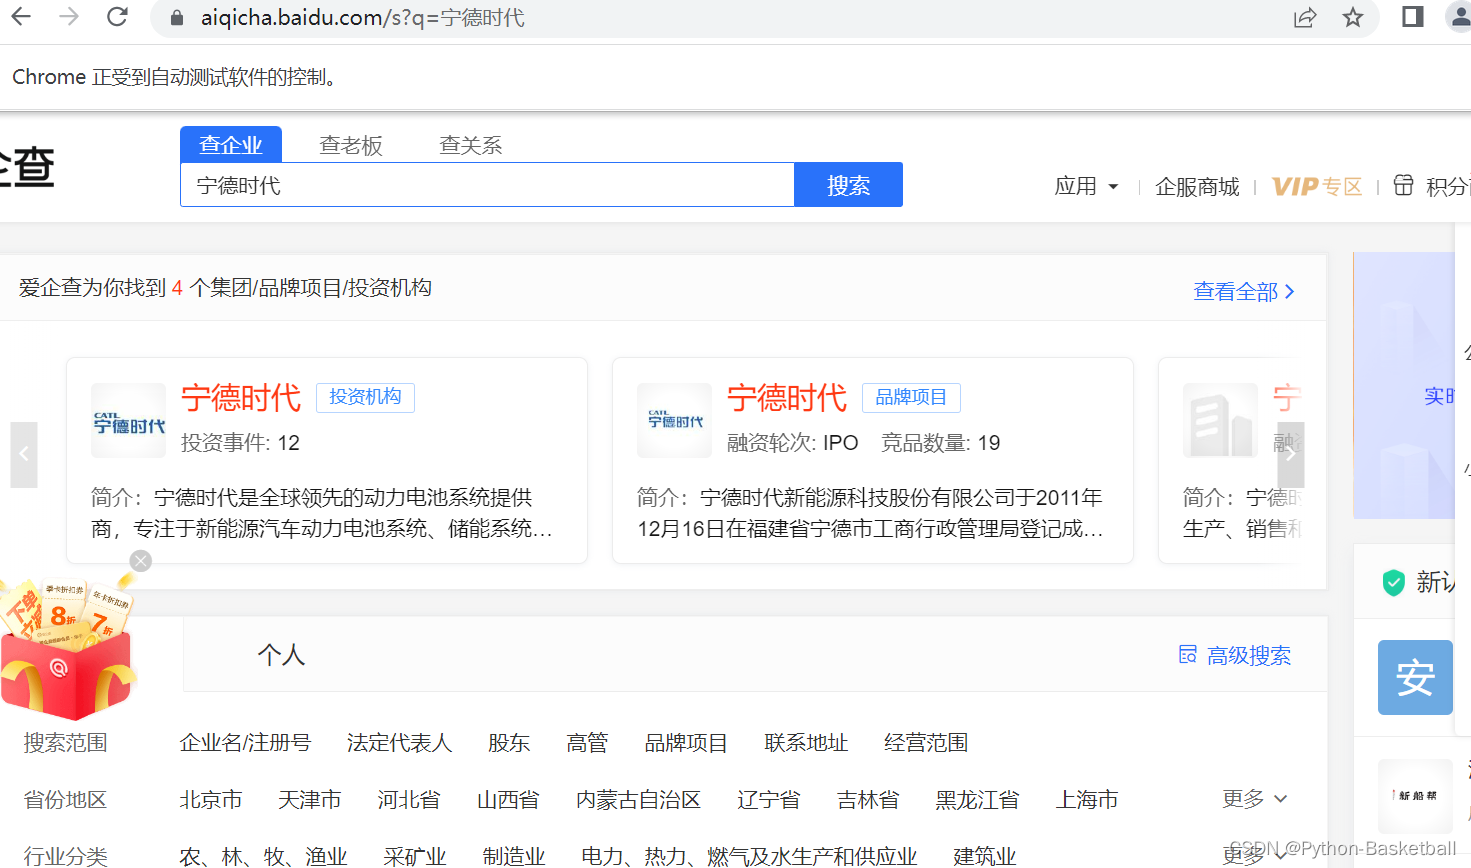Click the 品牌项目 tag on card
This screenshot has height=868, width=1471.
[x=911, y=397]
